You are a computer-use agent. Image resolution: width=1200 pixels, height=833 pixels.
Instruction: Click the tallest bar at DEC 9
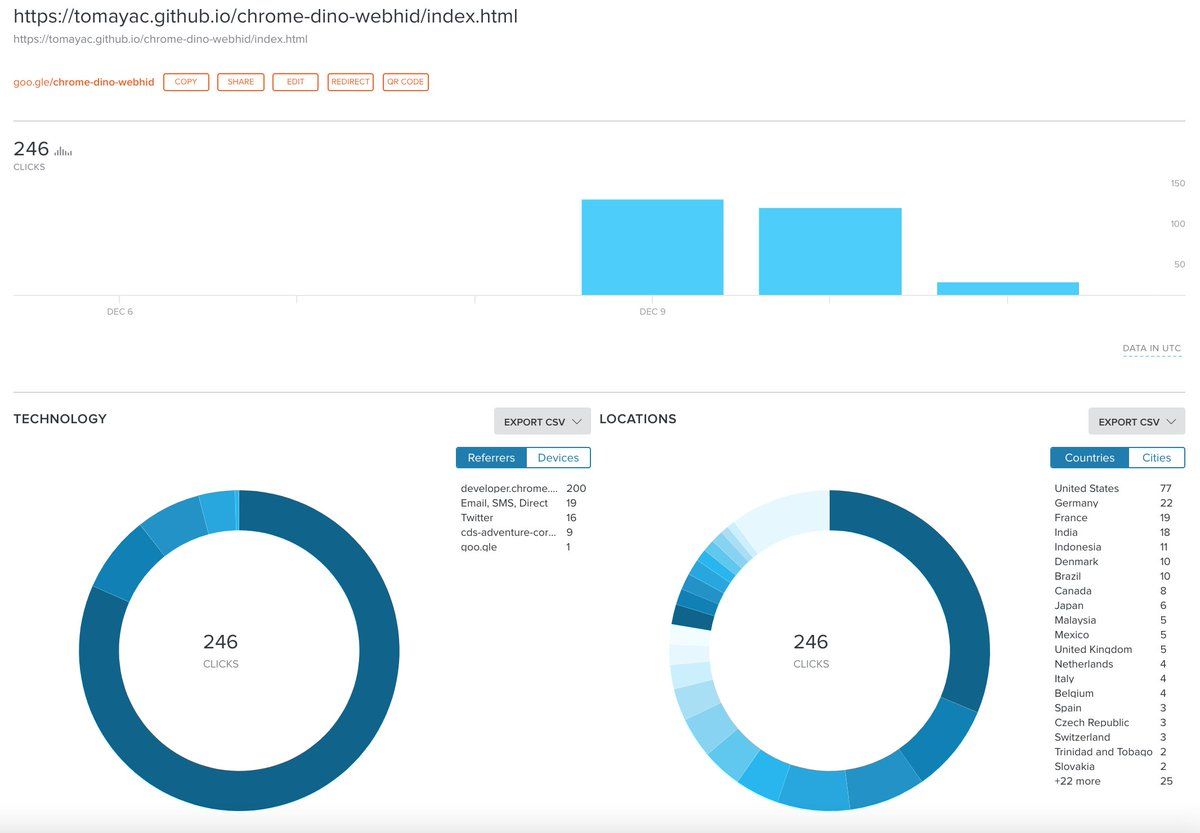[x=652, y=247]
